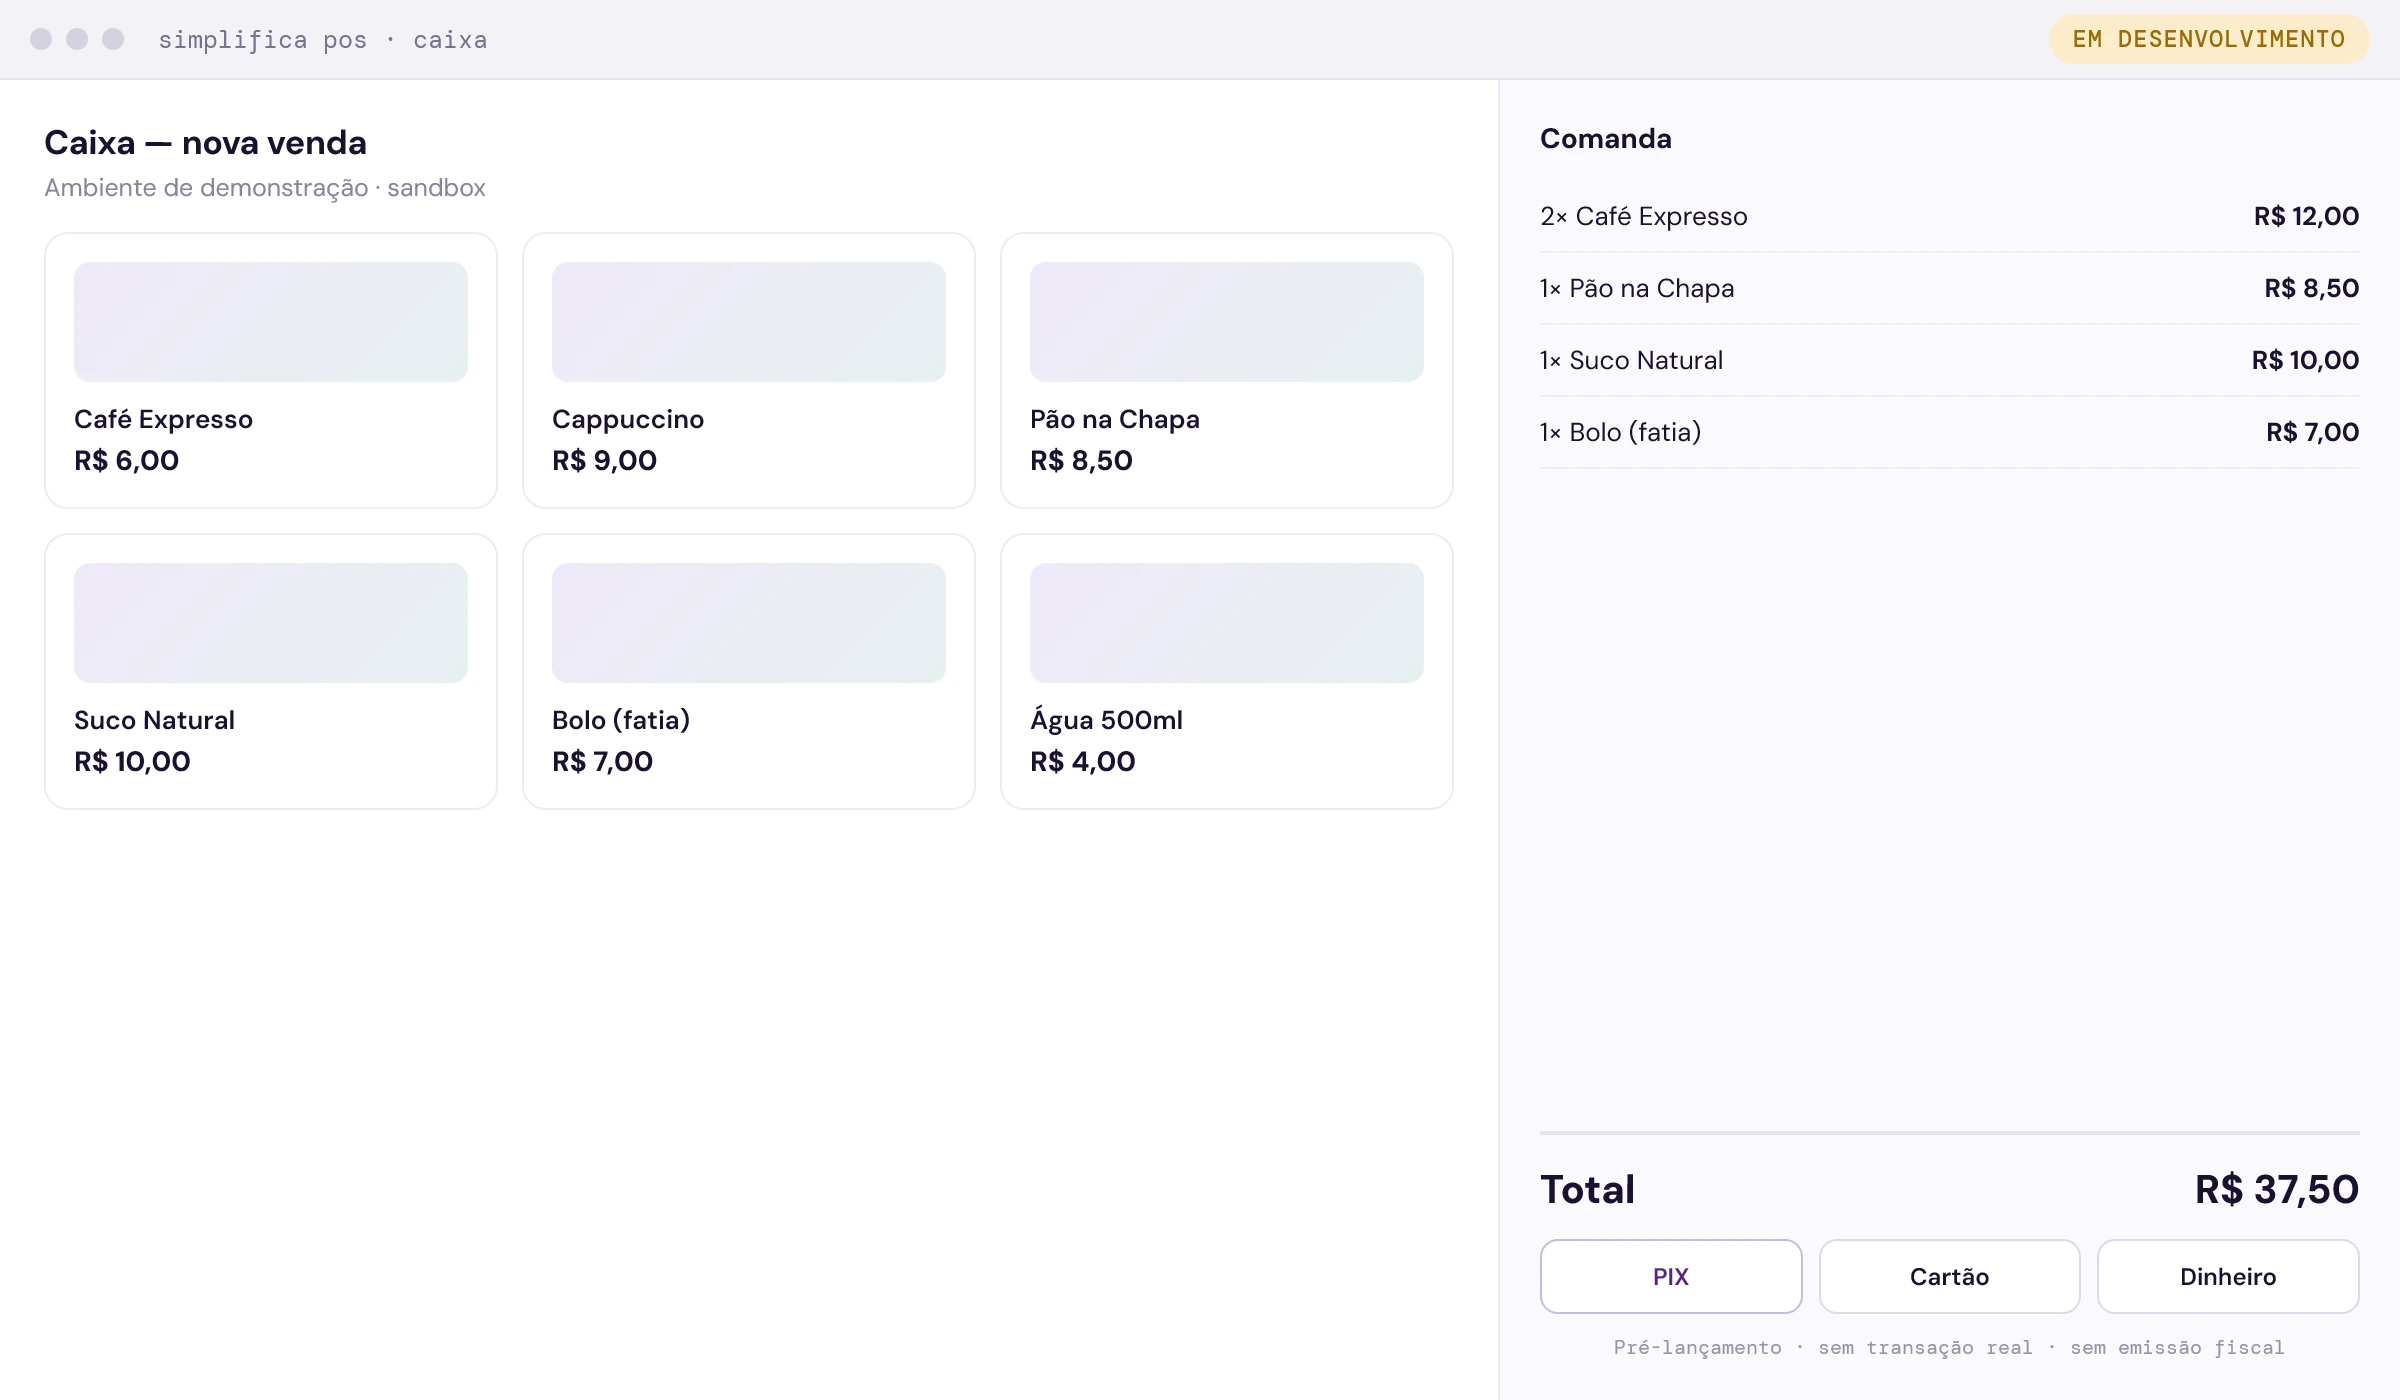Image resolution: width=2400 pixels, height=1400 pixels.
Task: Pay with PIX
Action: click(x=1671, y=1276)
